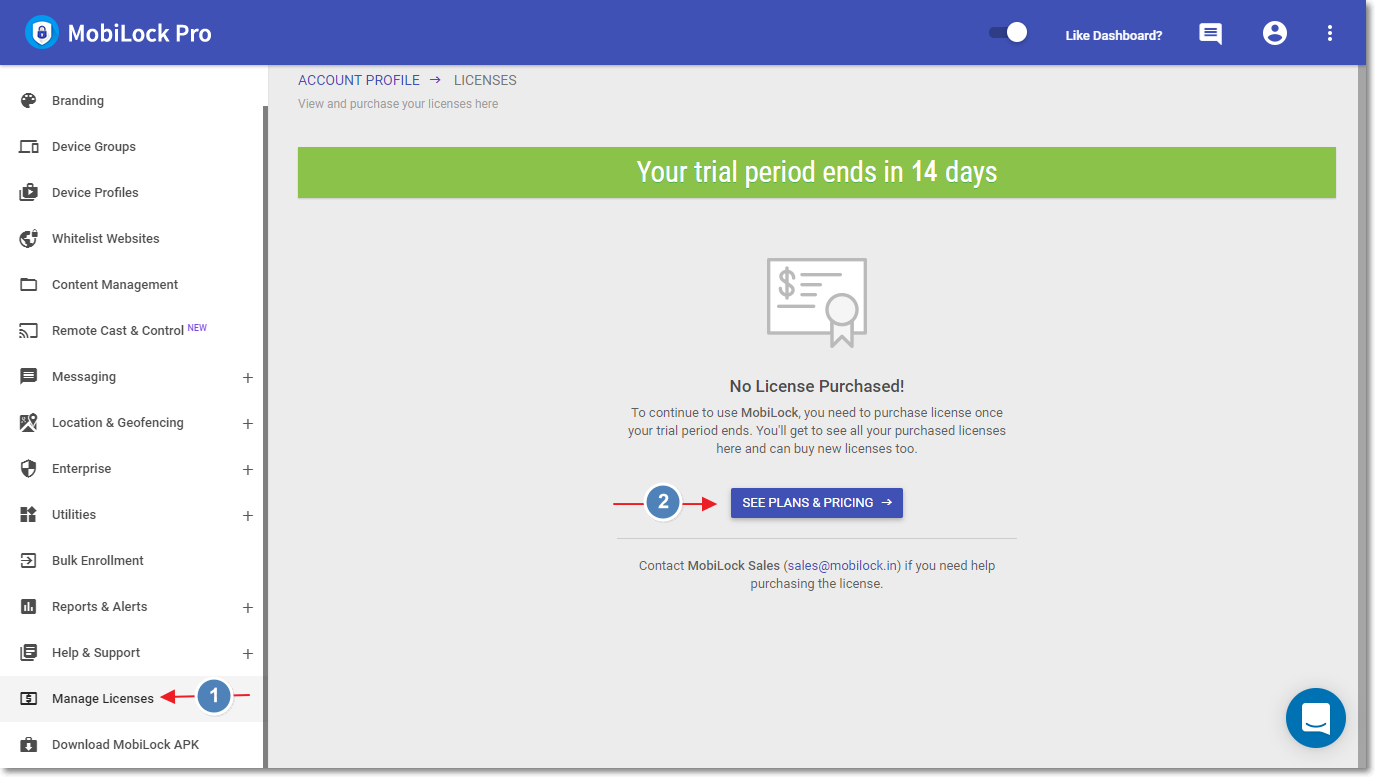The image size is (1375, 777).
Task: Expand the Help & Support plus sign
Action: tap(248, 654)
